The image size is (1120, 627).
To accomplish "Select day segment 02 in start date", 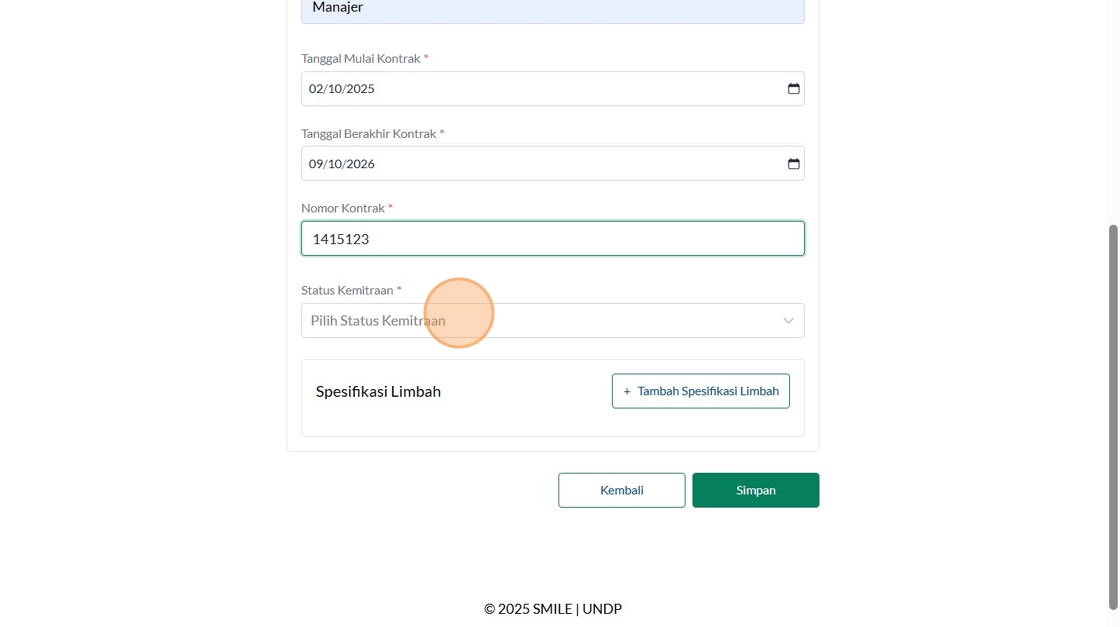I will point(316,89).
